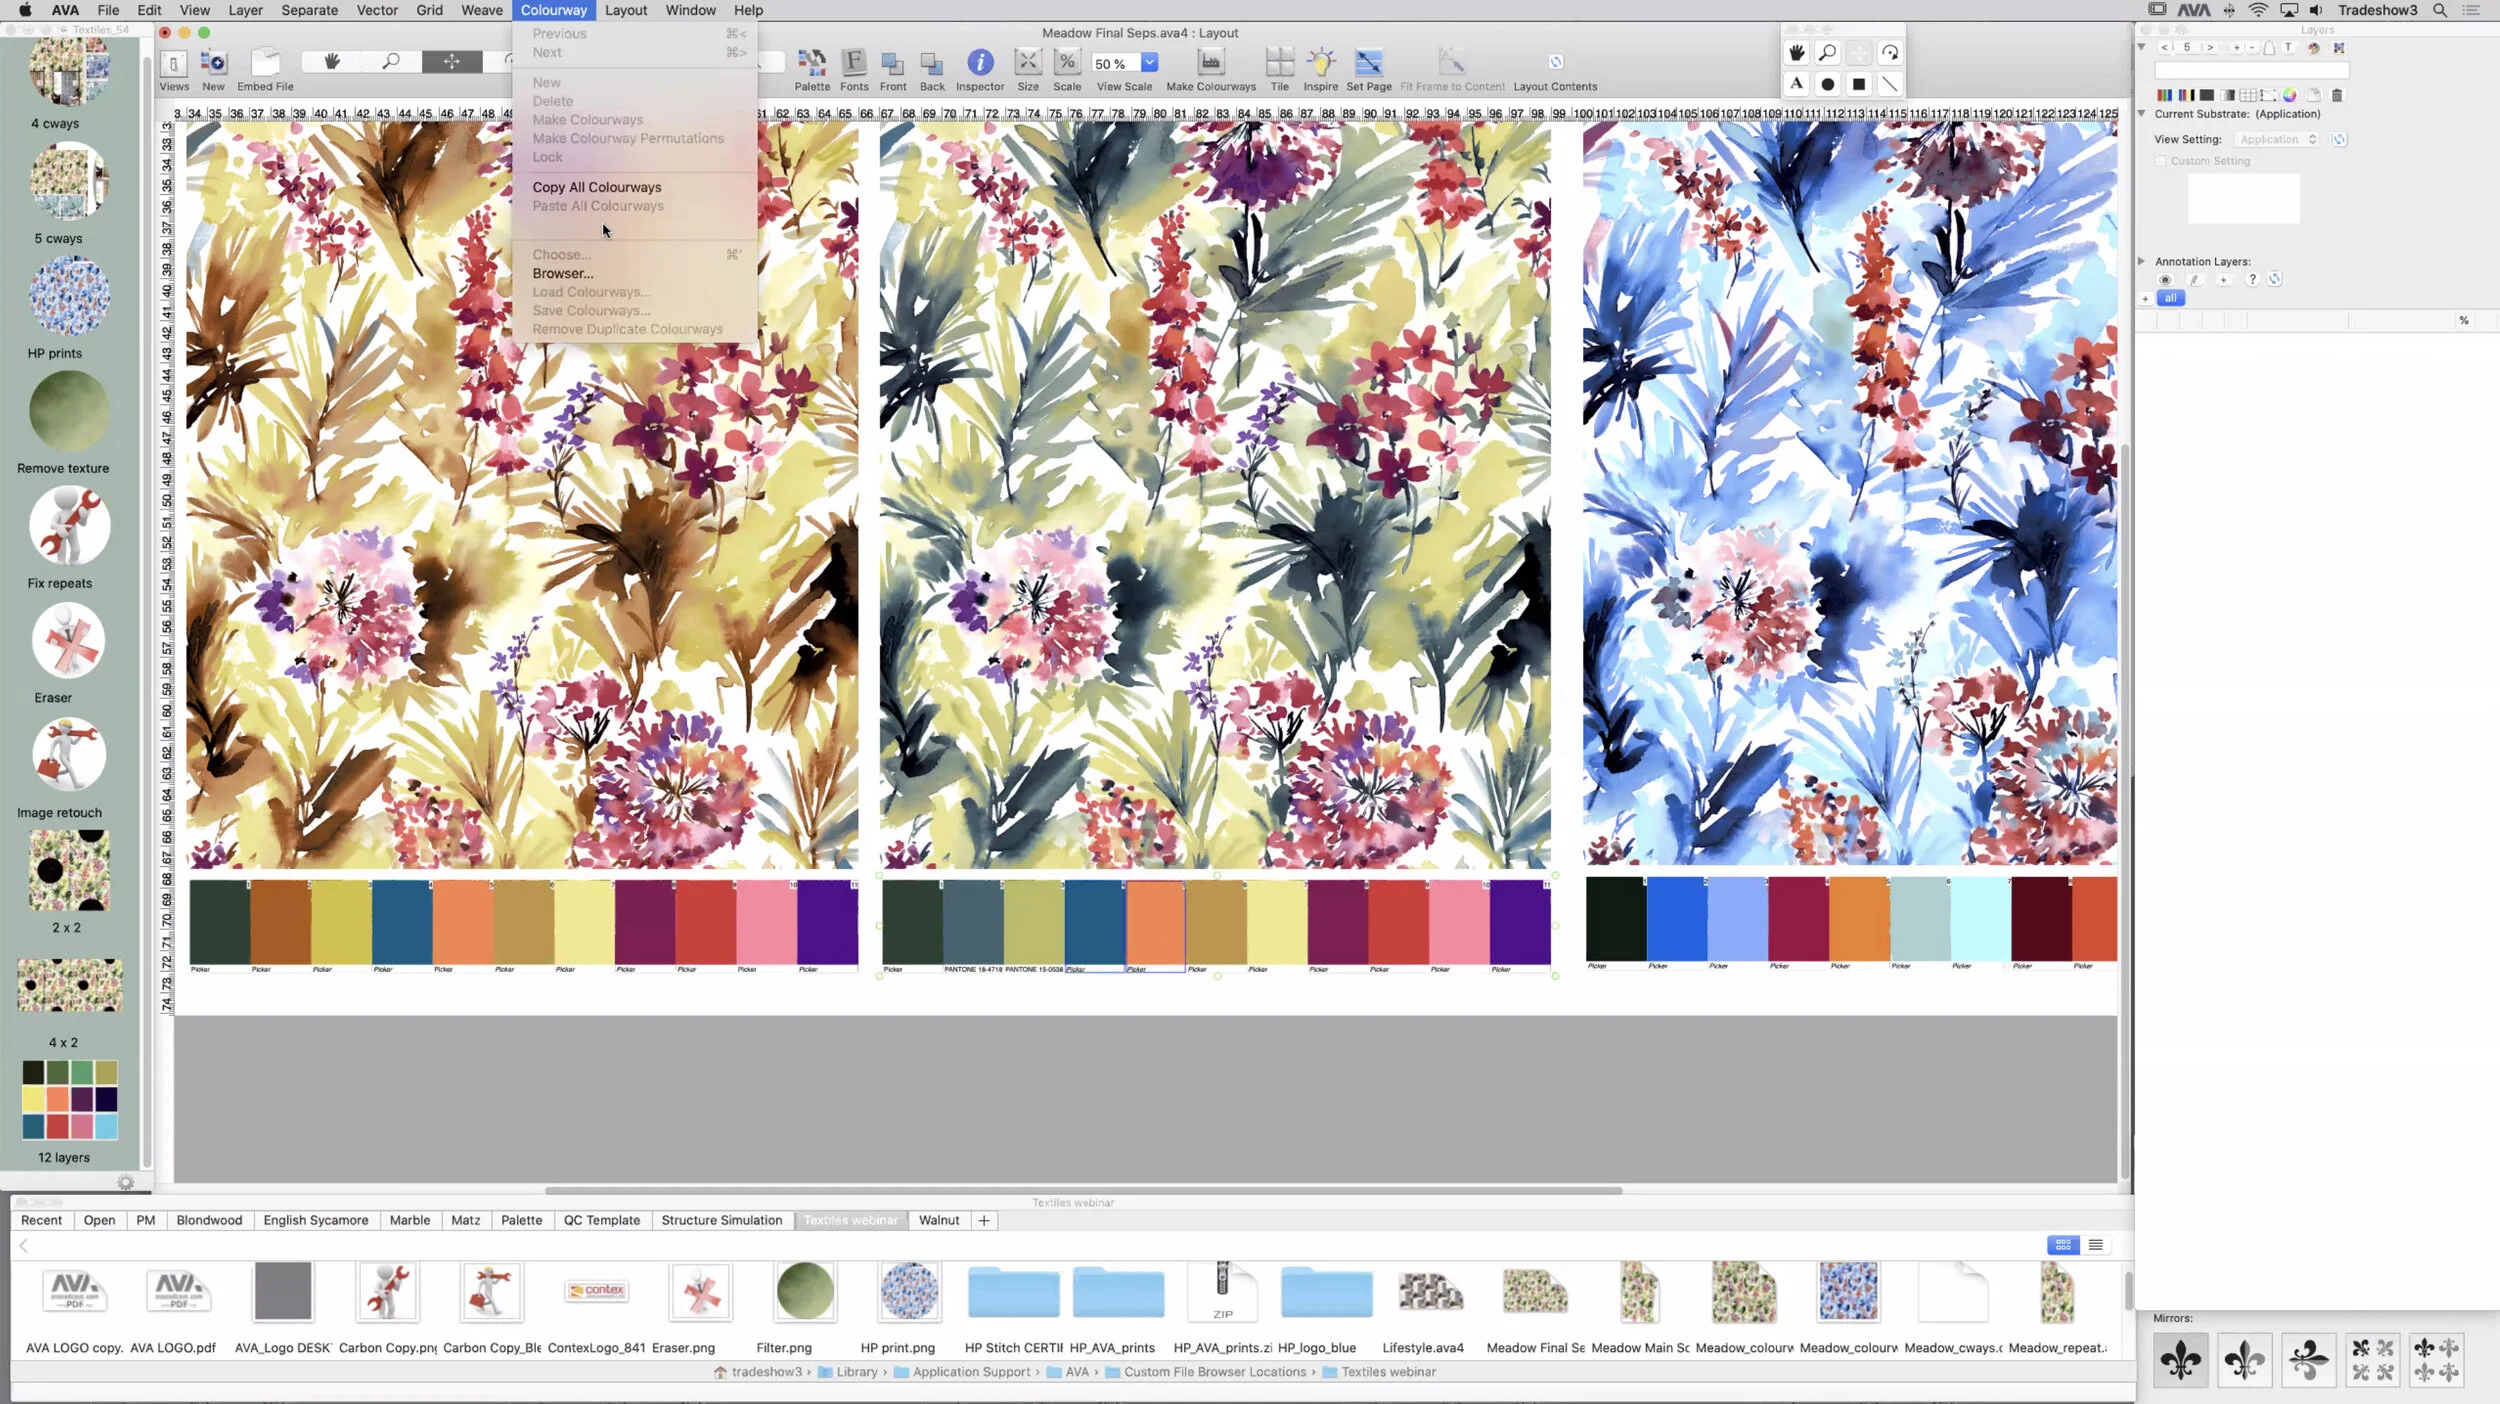
Task: Collapse the Current Substrate section
Action: point(2142,114)
